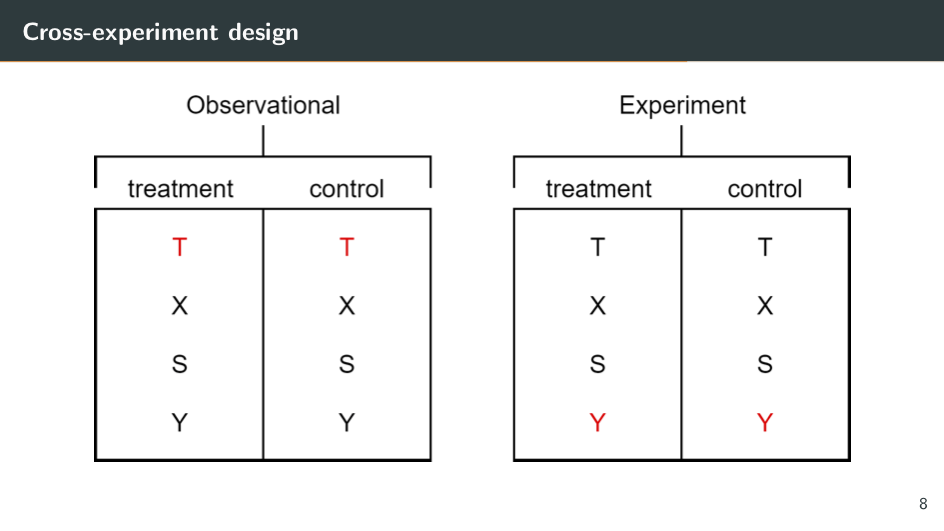Select red T in Observational control column

pos(346,247)
